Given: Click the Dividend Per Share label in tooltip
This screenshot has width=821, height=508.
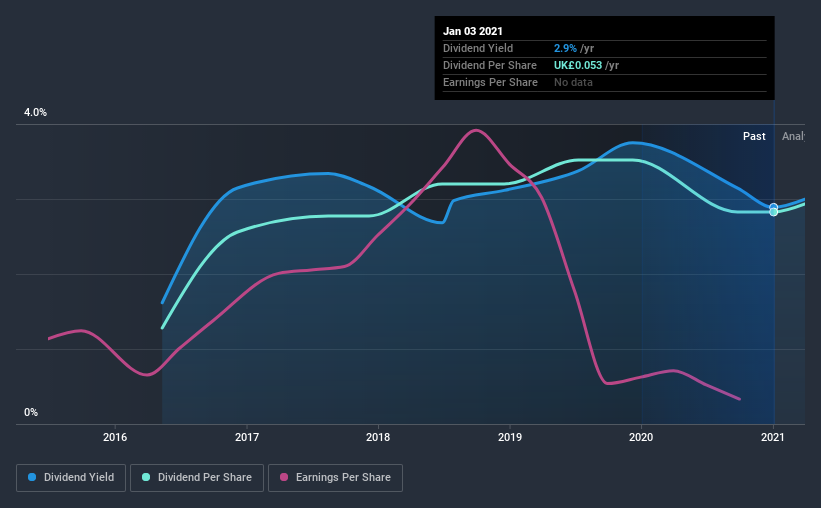Looking at the screenshot, I should pos(490,65).
